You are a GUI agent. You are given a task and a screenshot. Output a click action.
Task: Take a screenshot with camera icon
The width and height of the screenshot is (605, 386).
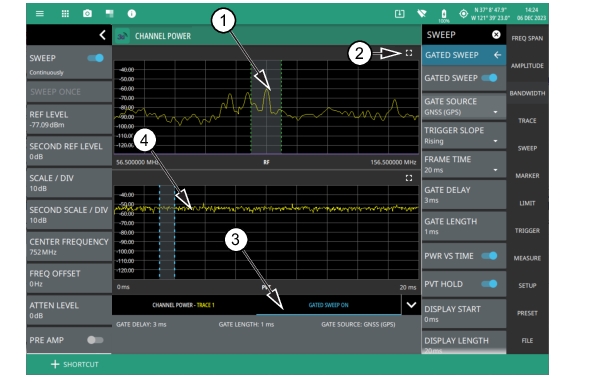88,14
